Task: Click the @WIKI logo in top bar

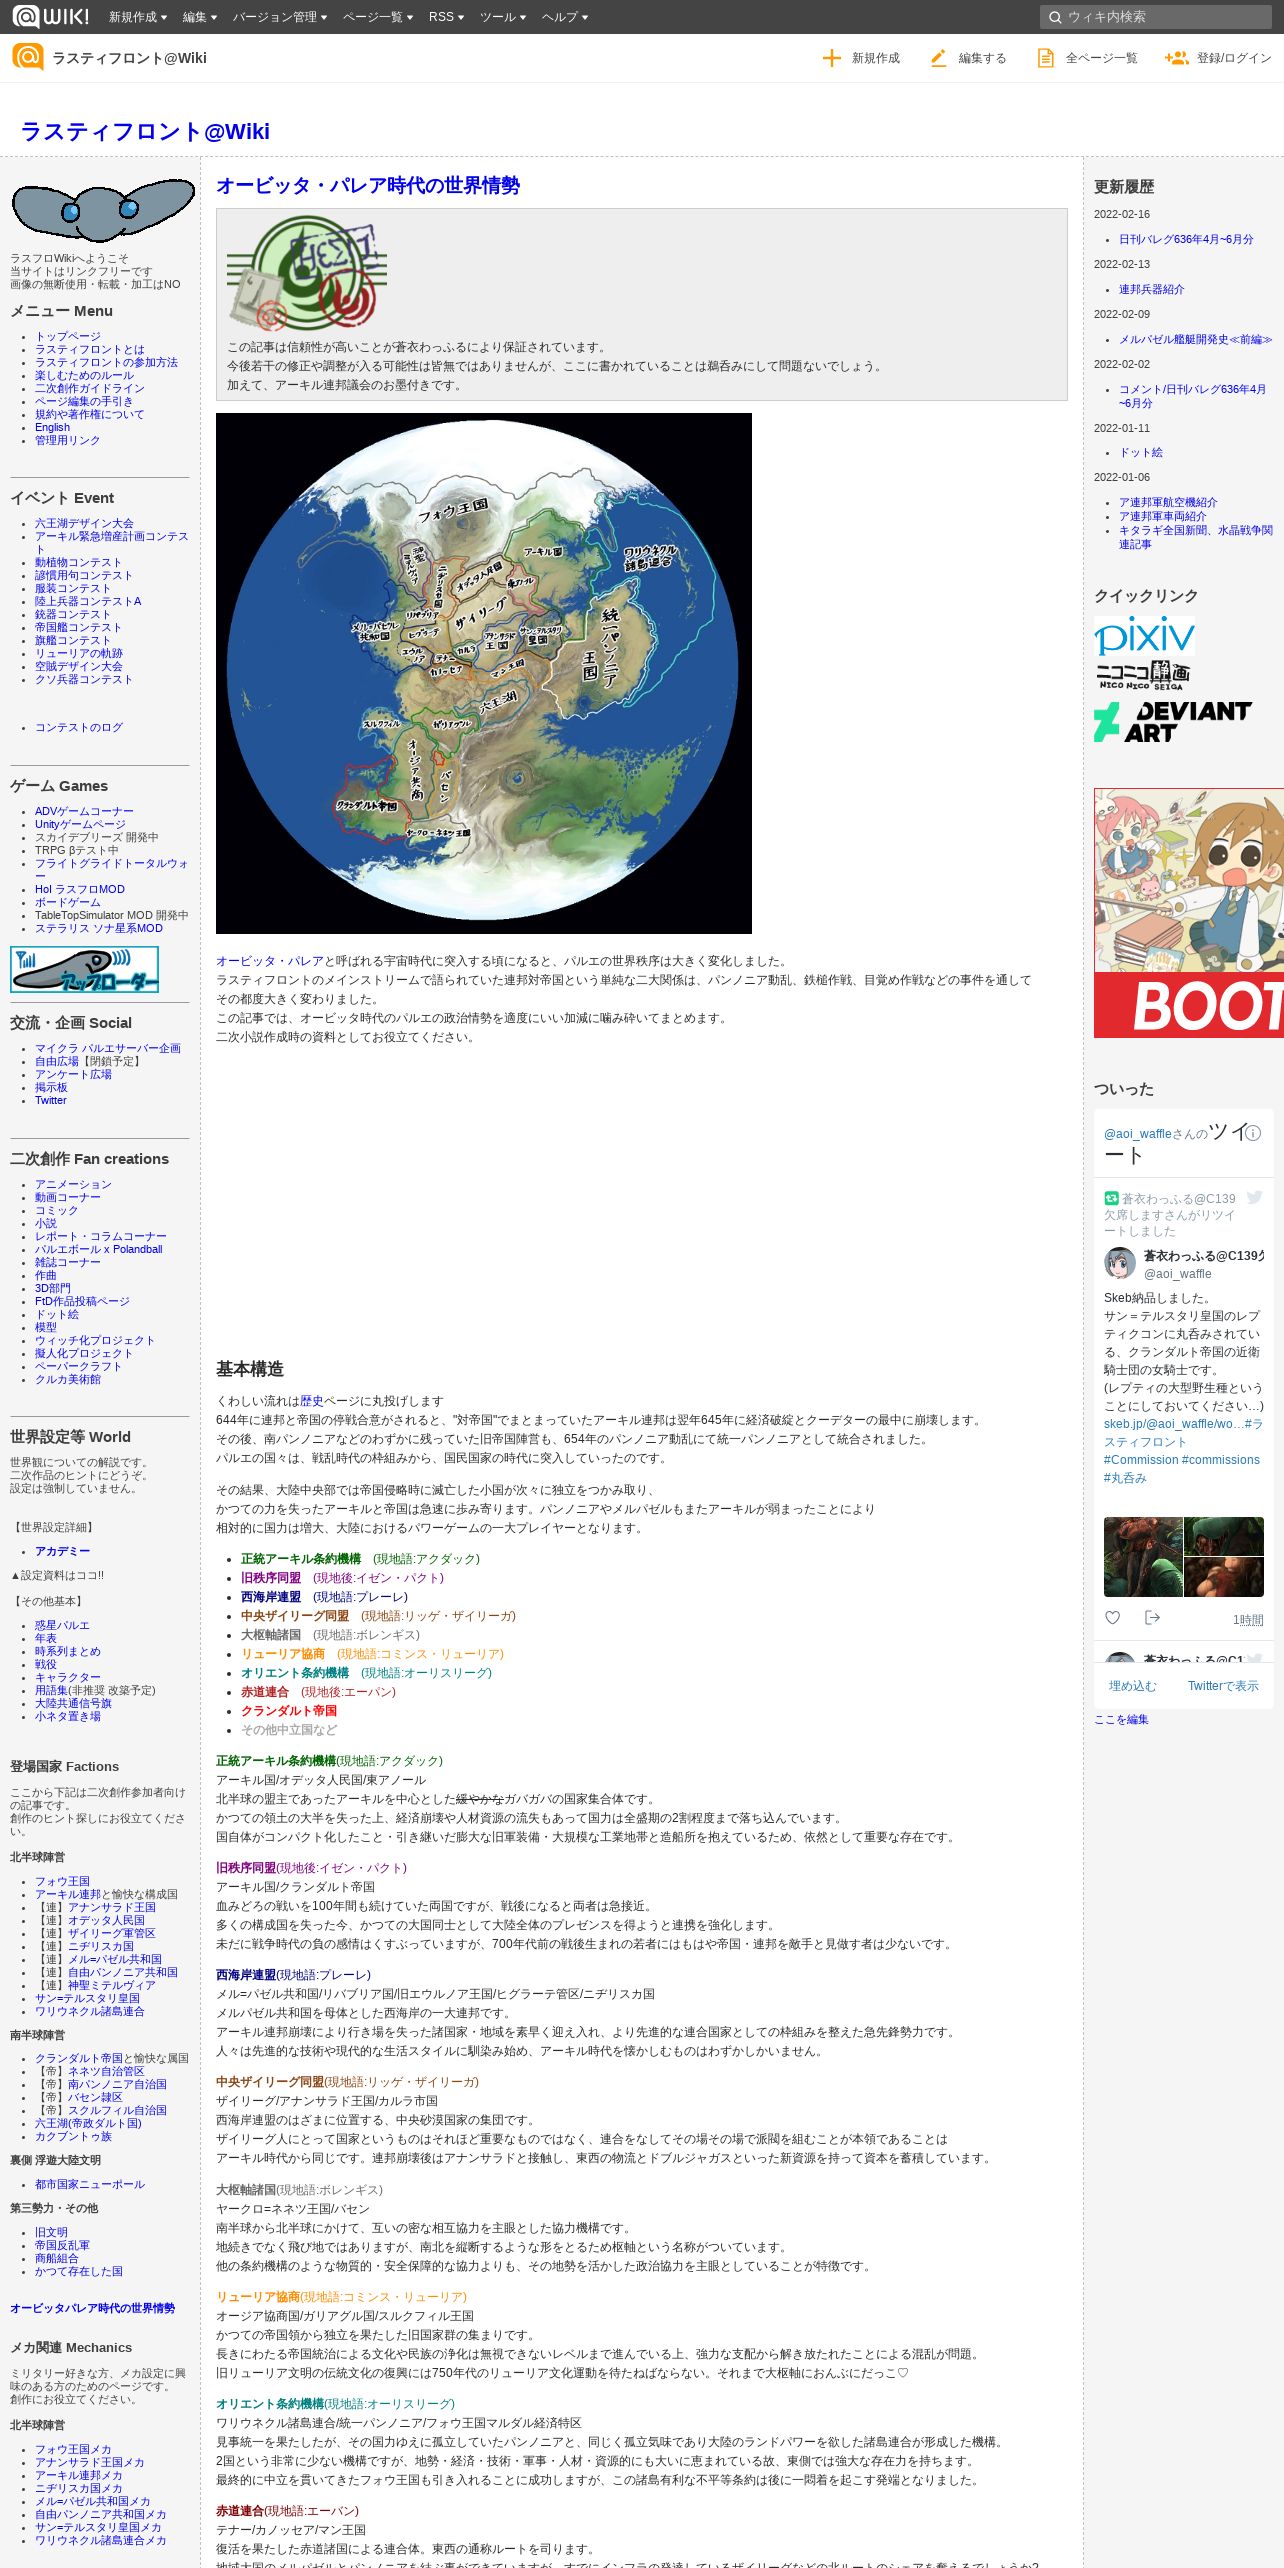Action: (50, 16)
